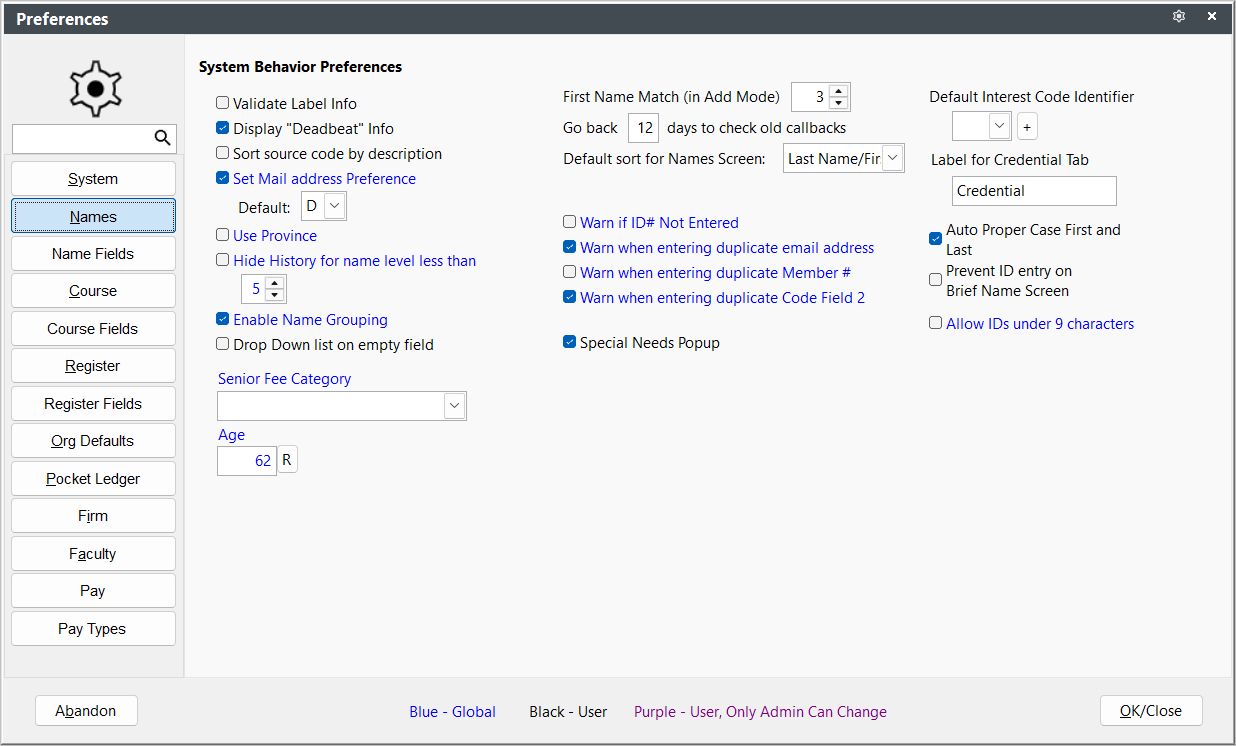Open Default sort for Names Screen dropdown
The width and height of the screenshot is (1236, 746).
pos(893,158)
